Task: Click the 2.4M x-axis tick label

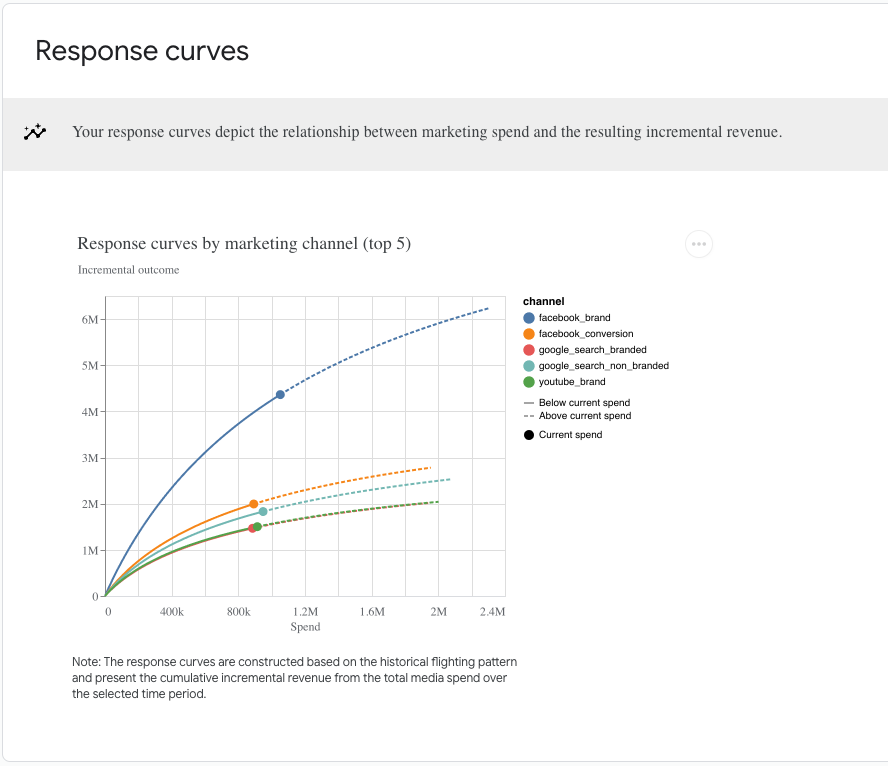Action: tap(492, 612)
